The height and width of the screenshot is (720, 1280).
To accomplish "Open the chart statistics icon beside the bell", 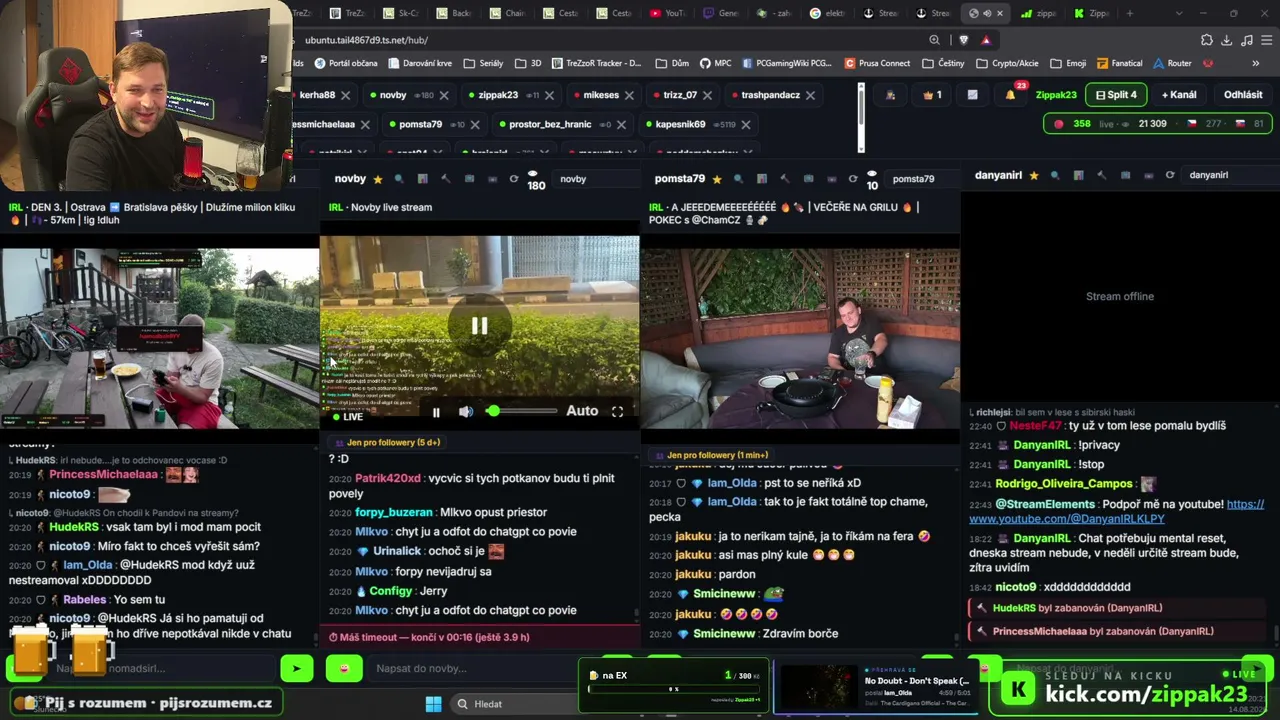I will click(972, 95).
